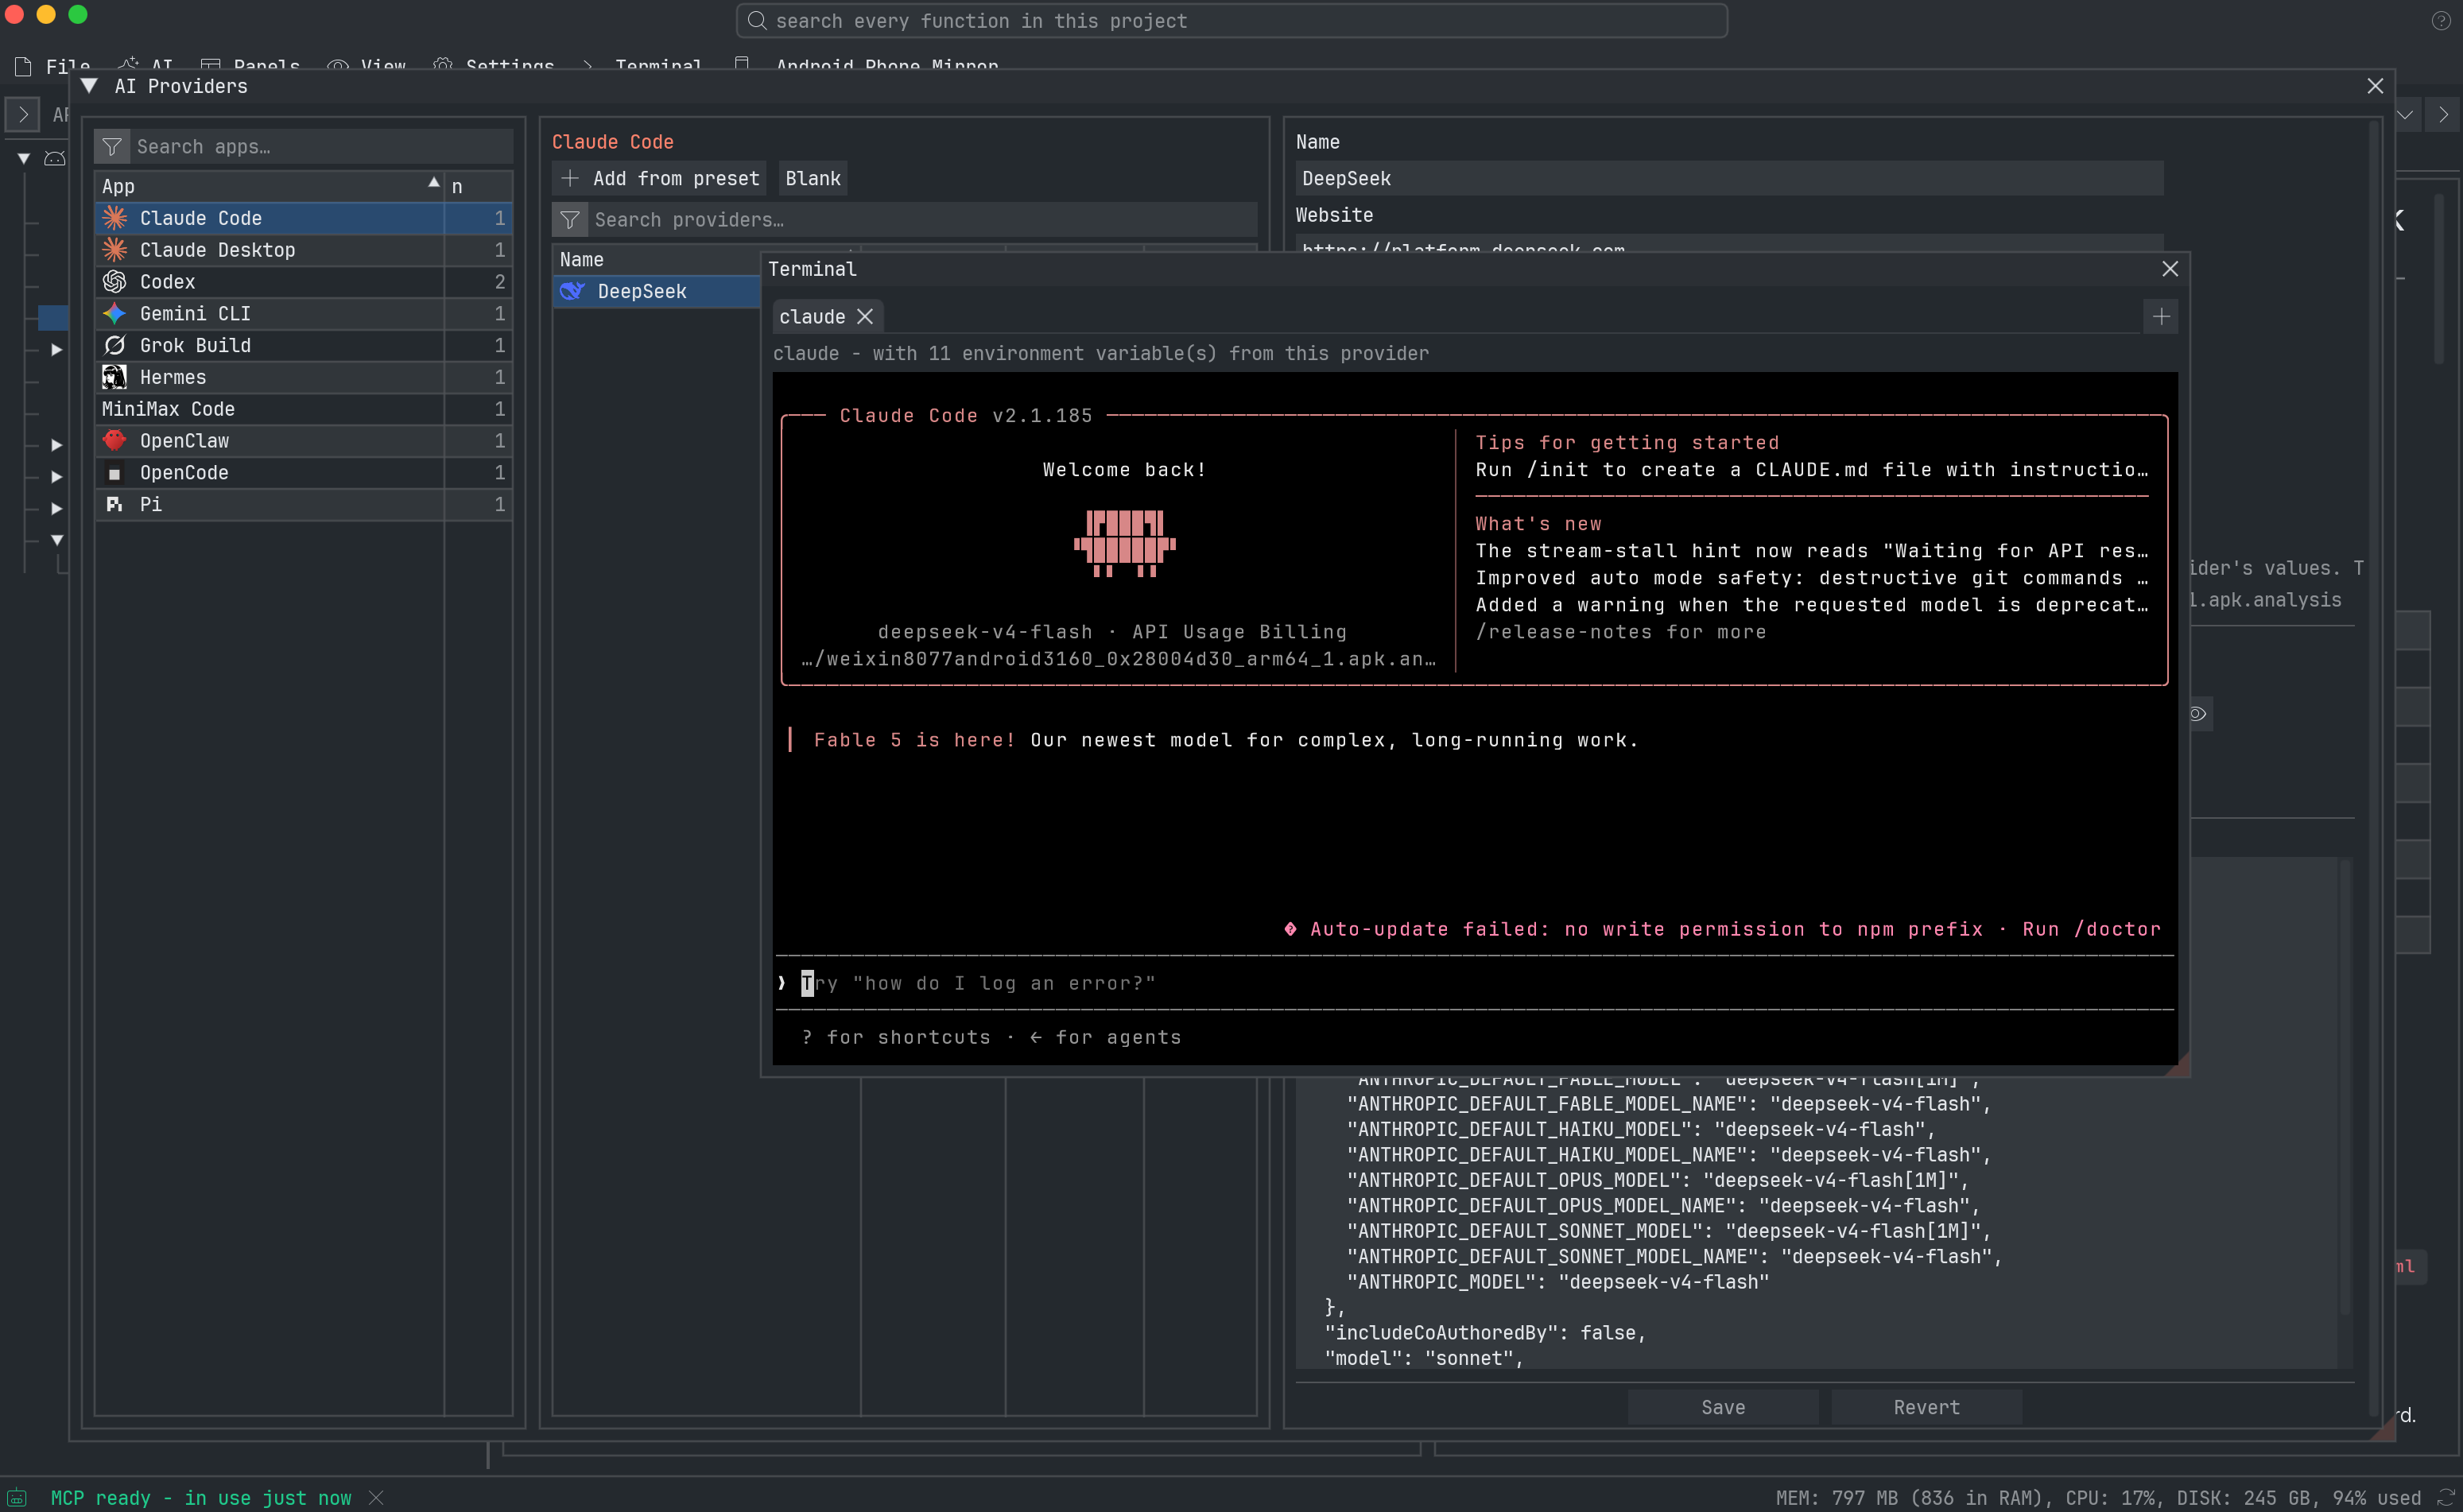Expand the left sidebar chevron panel

coord(23,115)
